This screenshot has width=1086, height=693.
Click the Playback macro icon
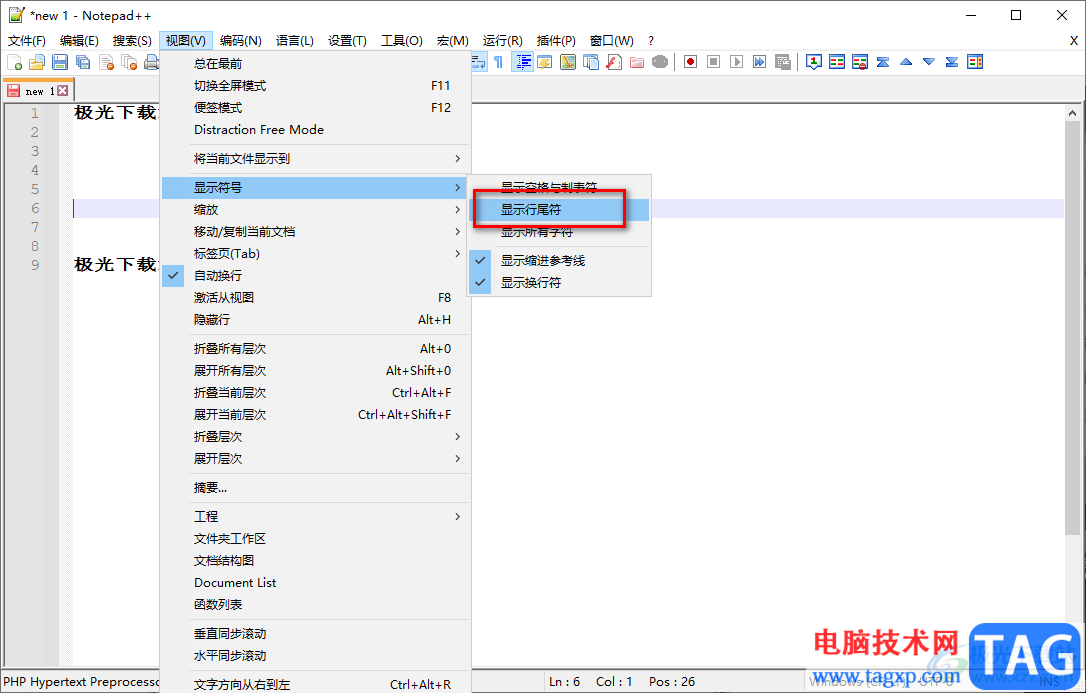coord(737,62)
